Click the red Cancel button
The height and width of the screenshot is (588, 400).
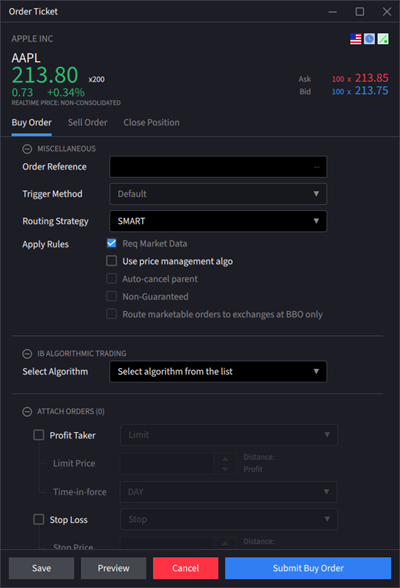(x=185, y=568)
